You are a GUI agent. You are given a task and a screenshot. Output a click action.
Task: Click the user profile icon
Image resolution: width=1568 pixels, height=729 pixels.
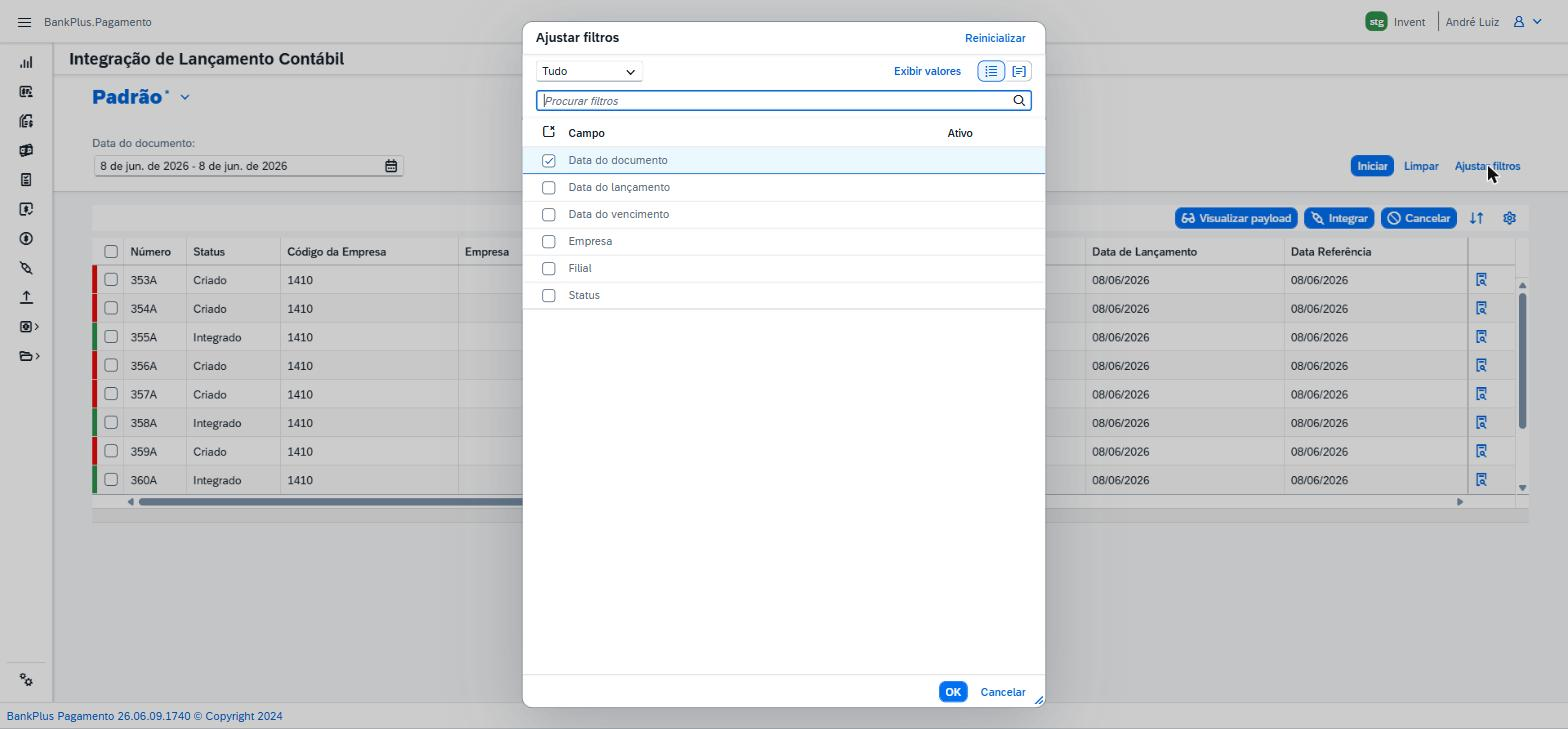click(1518, 22)
